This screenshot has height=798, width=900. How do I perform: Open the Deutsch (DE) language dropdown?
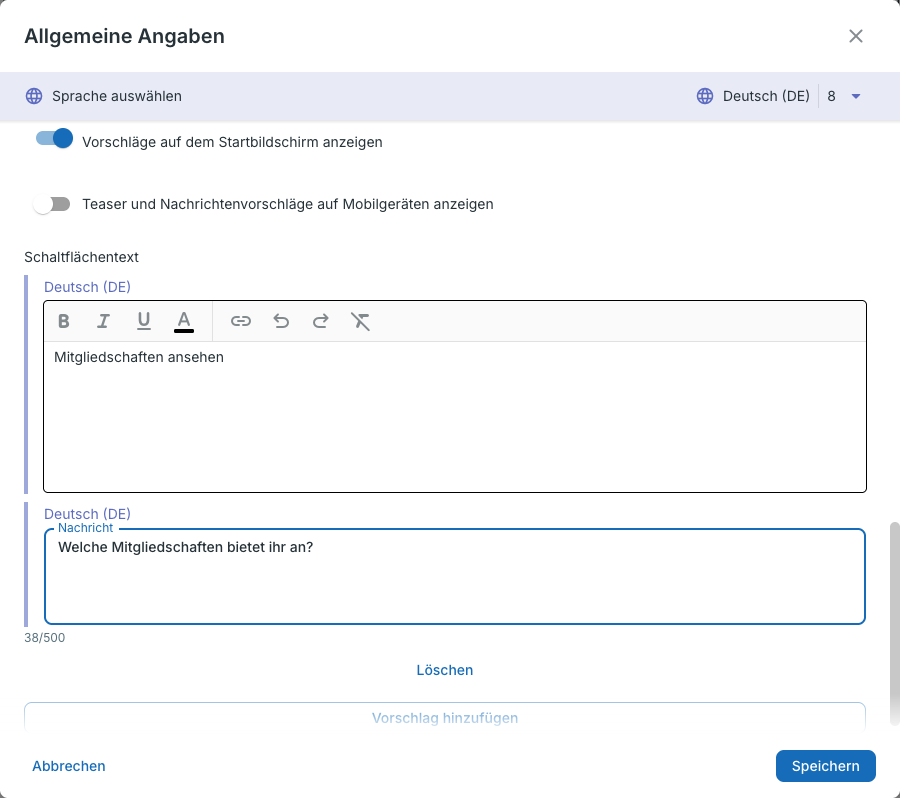[x=779, y=96]
